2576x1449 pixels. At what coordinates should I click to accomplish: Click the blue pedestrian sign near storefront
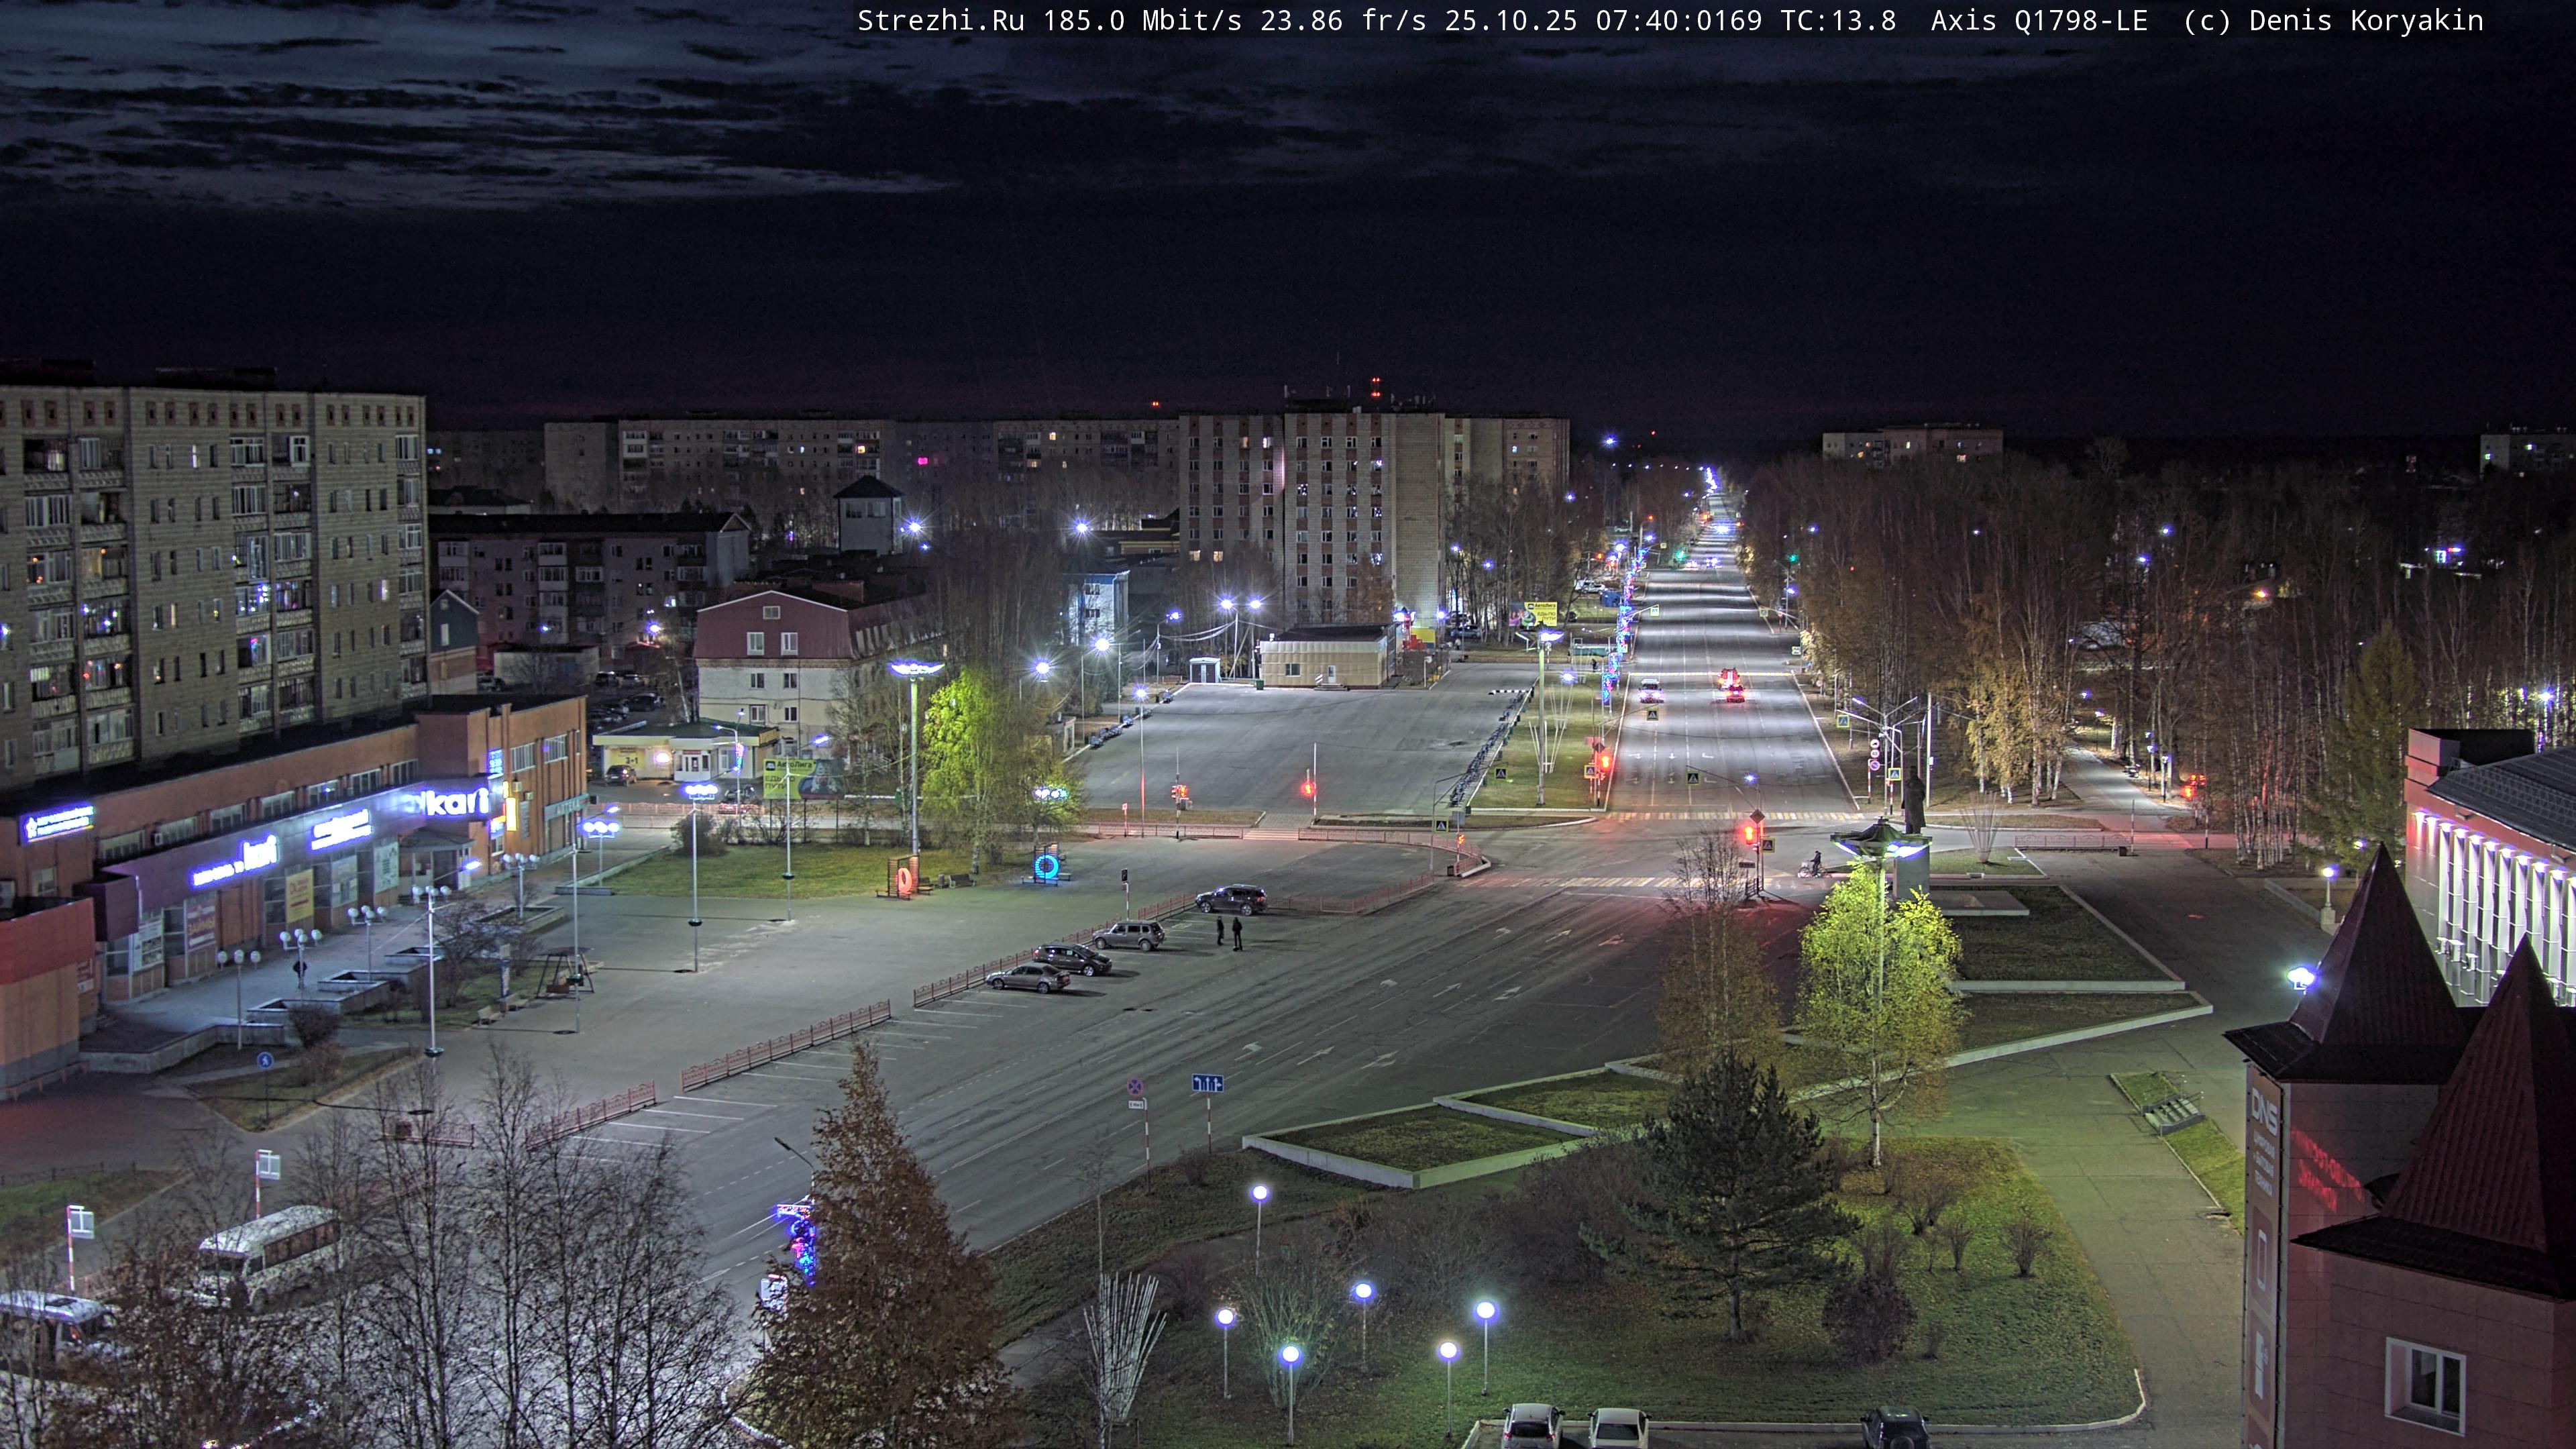click(265, 1061)
